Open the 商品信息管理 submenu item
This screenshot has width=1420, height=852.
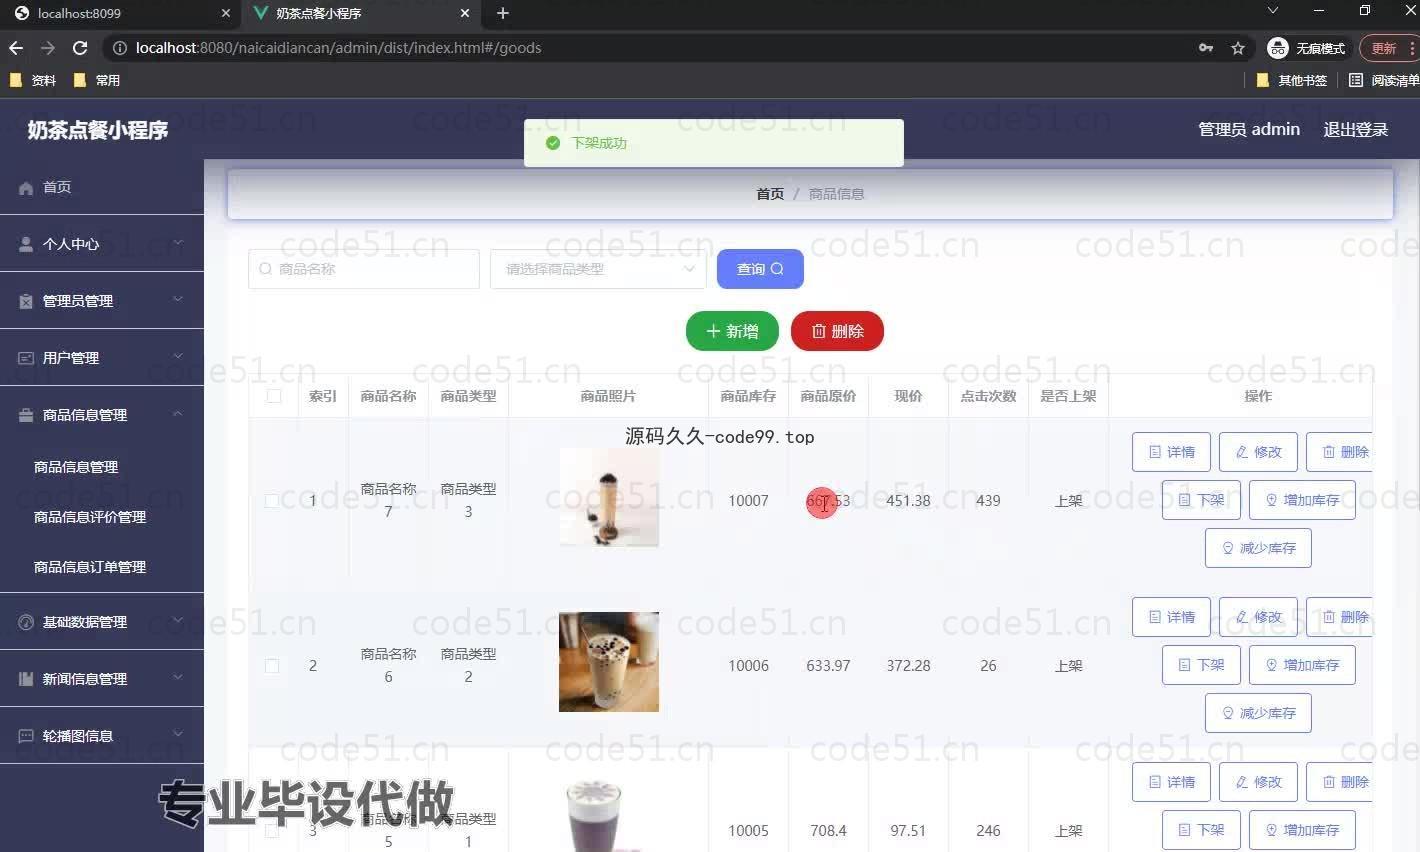click(x=76, y=467)
